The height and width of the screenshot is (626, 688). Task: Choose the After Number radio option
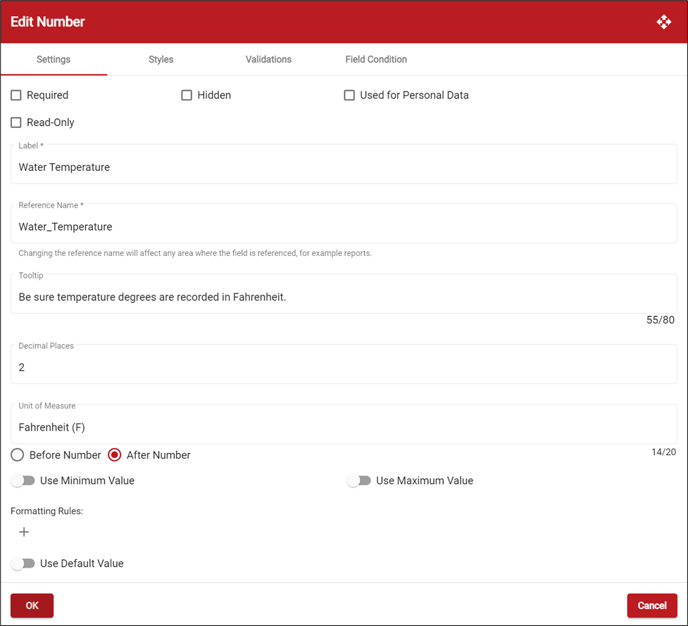point(115,455)
